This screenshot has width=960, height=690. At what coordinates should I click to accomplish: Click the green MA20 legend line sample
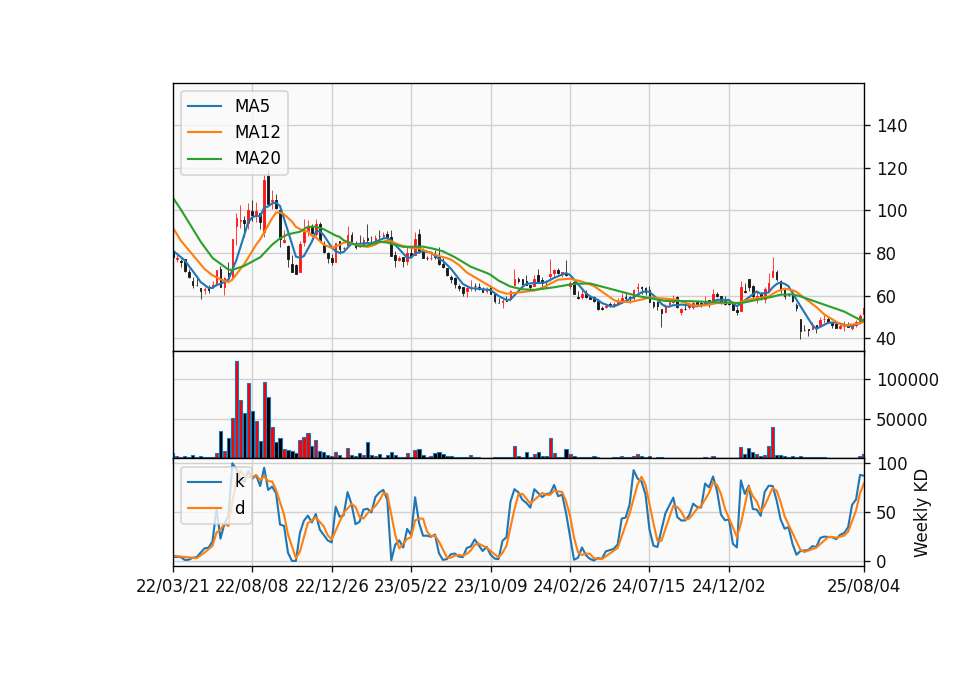[x=204, y=159]
